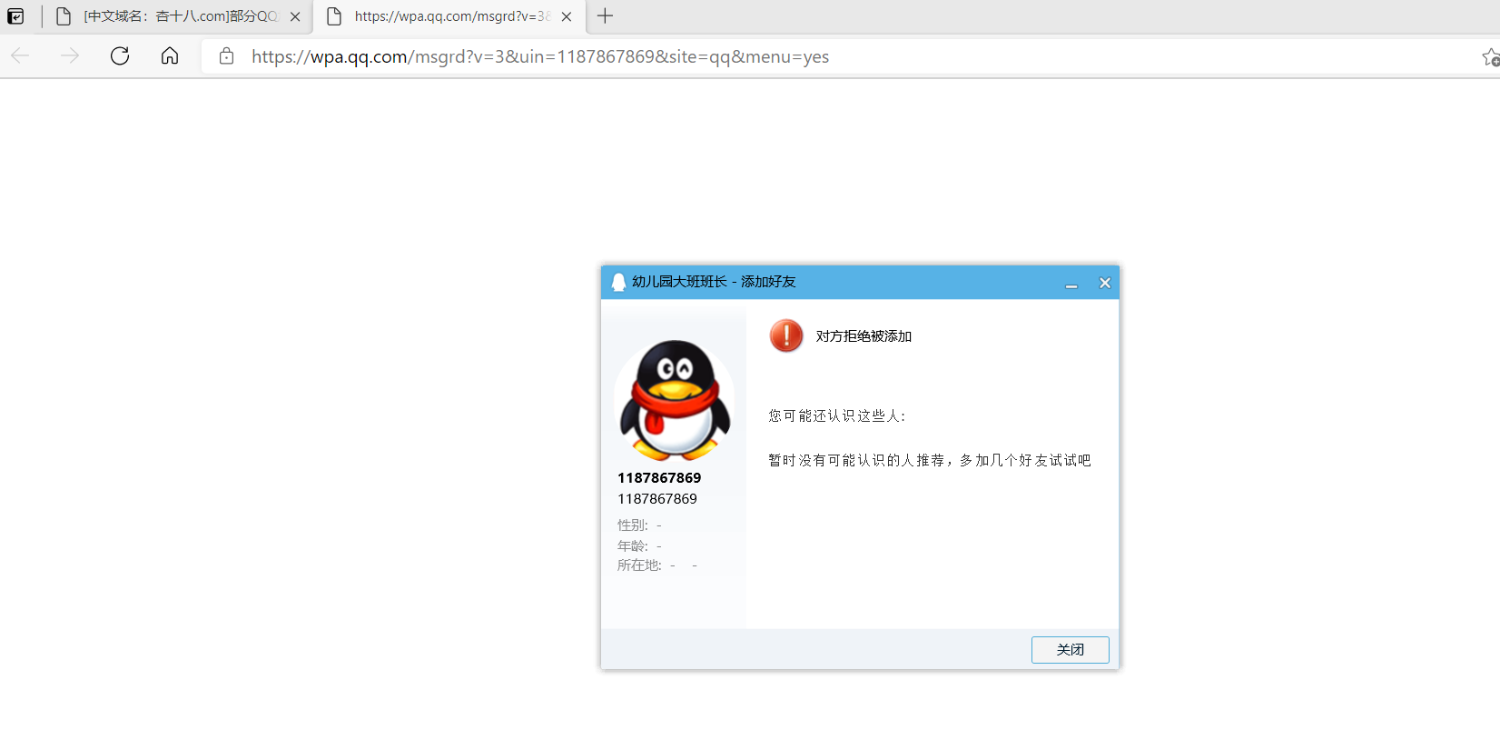Open the tab actions menu icon
1500x740 pixels.
(16, 16)
